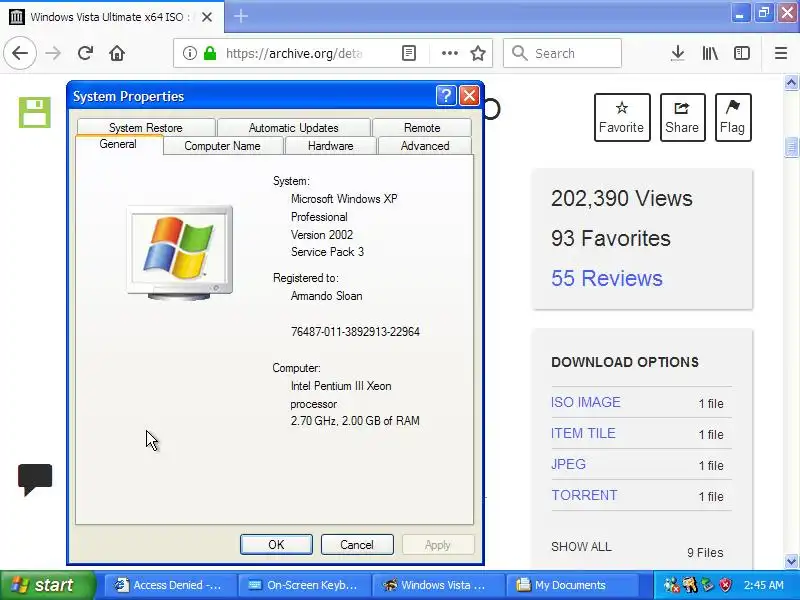Switch to My Documents taskbar window

tap(571, 585)
